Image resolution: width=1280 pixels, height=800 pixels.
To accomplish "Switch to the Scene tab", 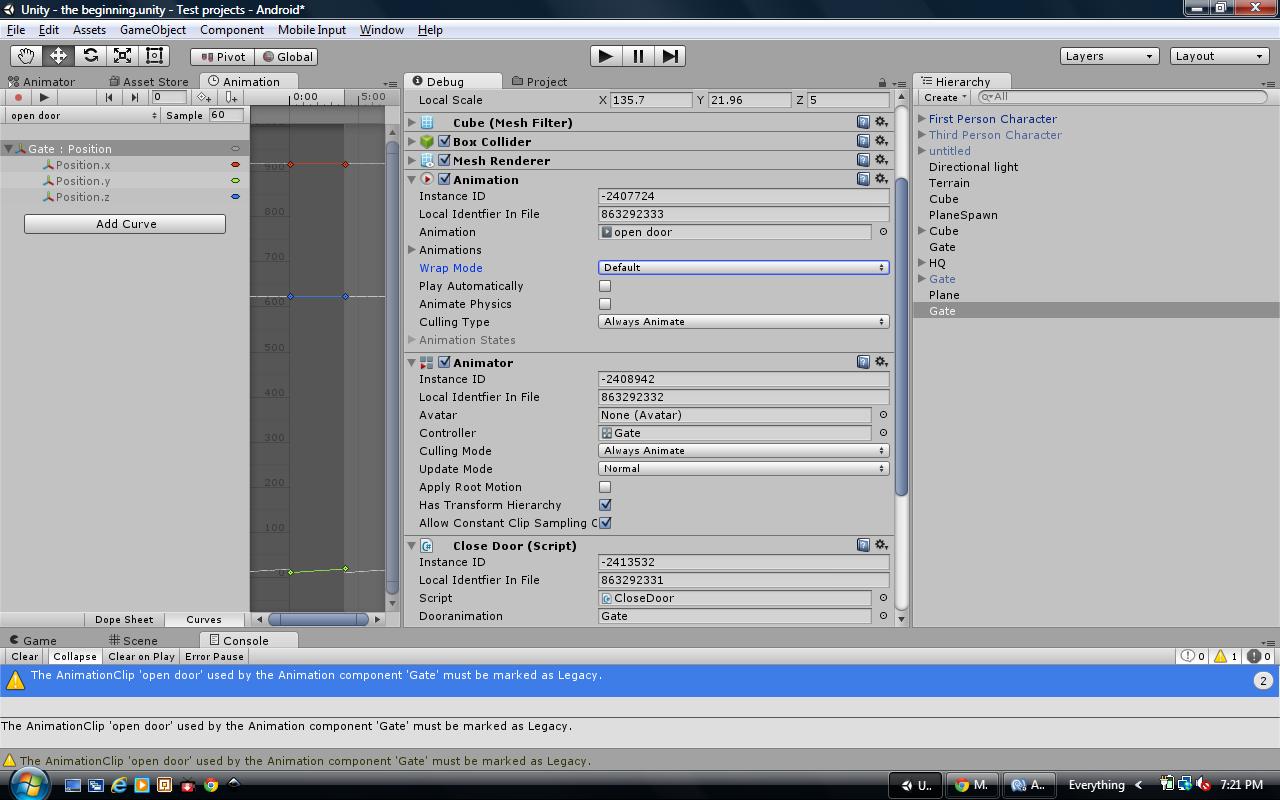I will coord(133,641).
